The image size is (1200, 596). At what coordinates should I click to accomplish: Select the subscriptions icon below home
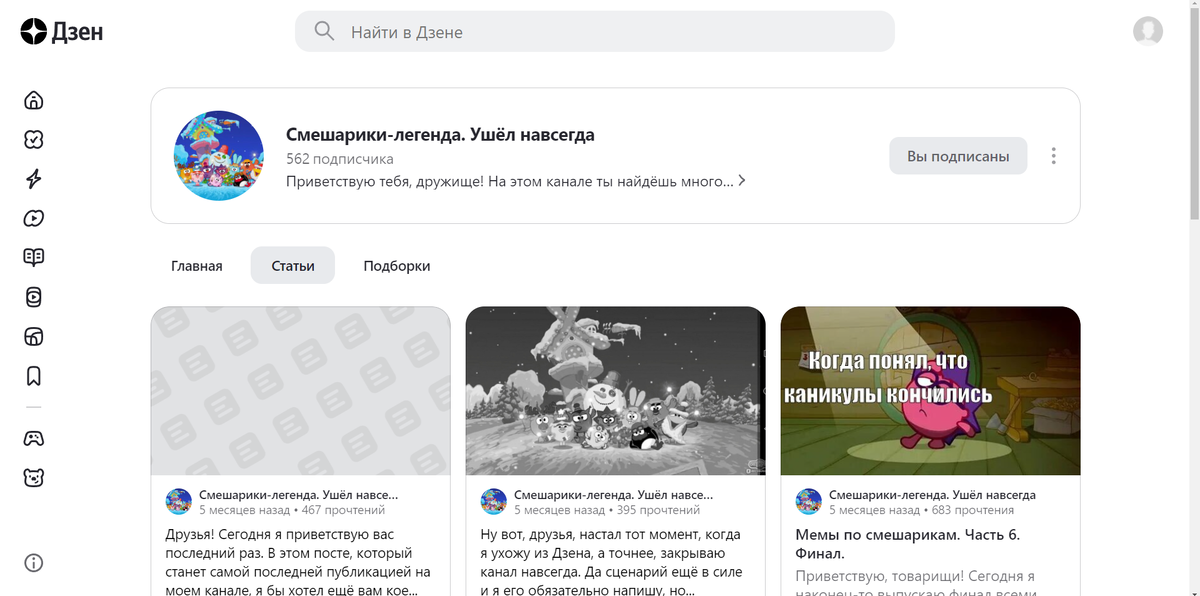pyautogui.click(x=33, y=139)
